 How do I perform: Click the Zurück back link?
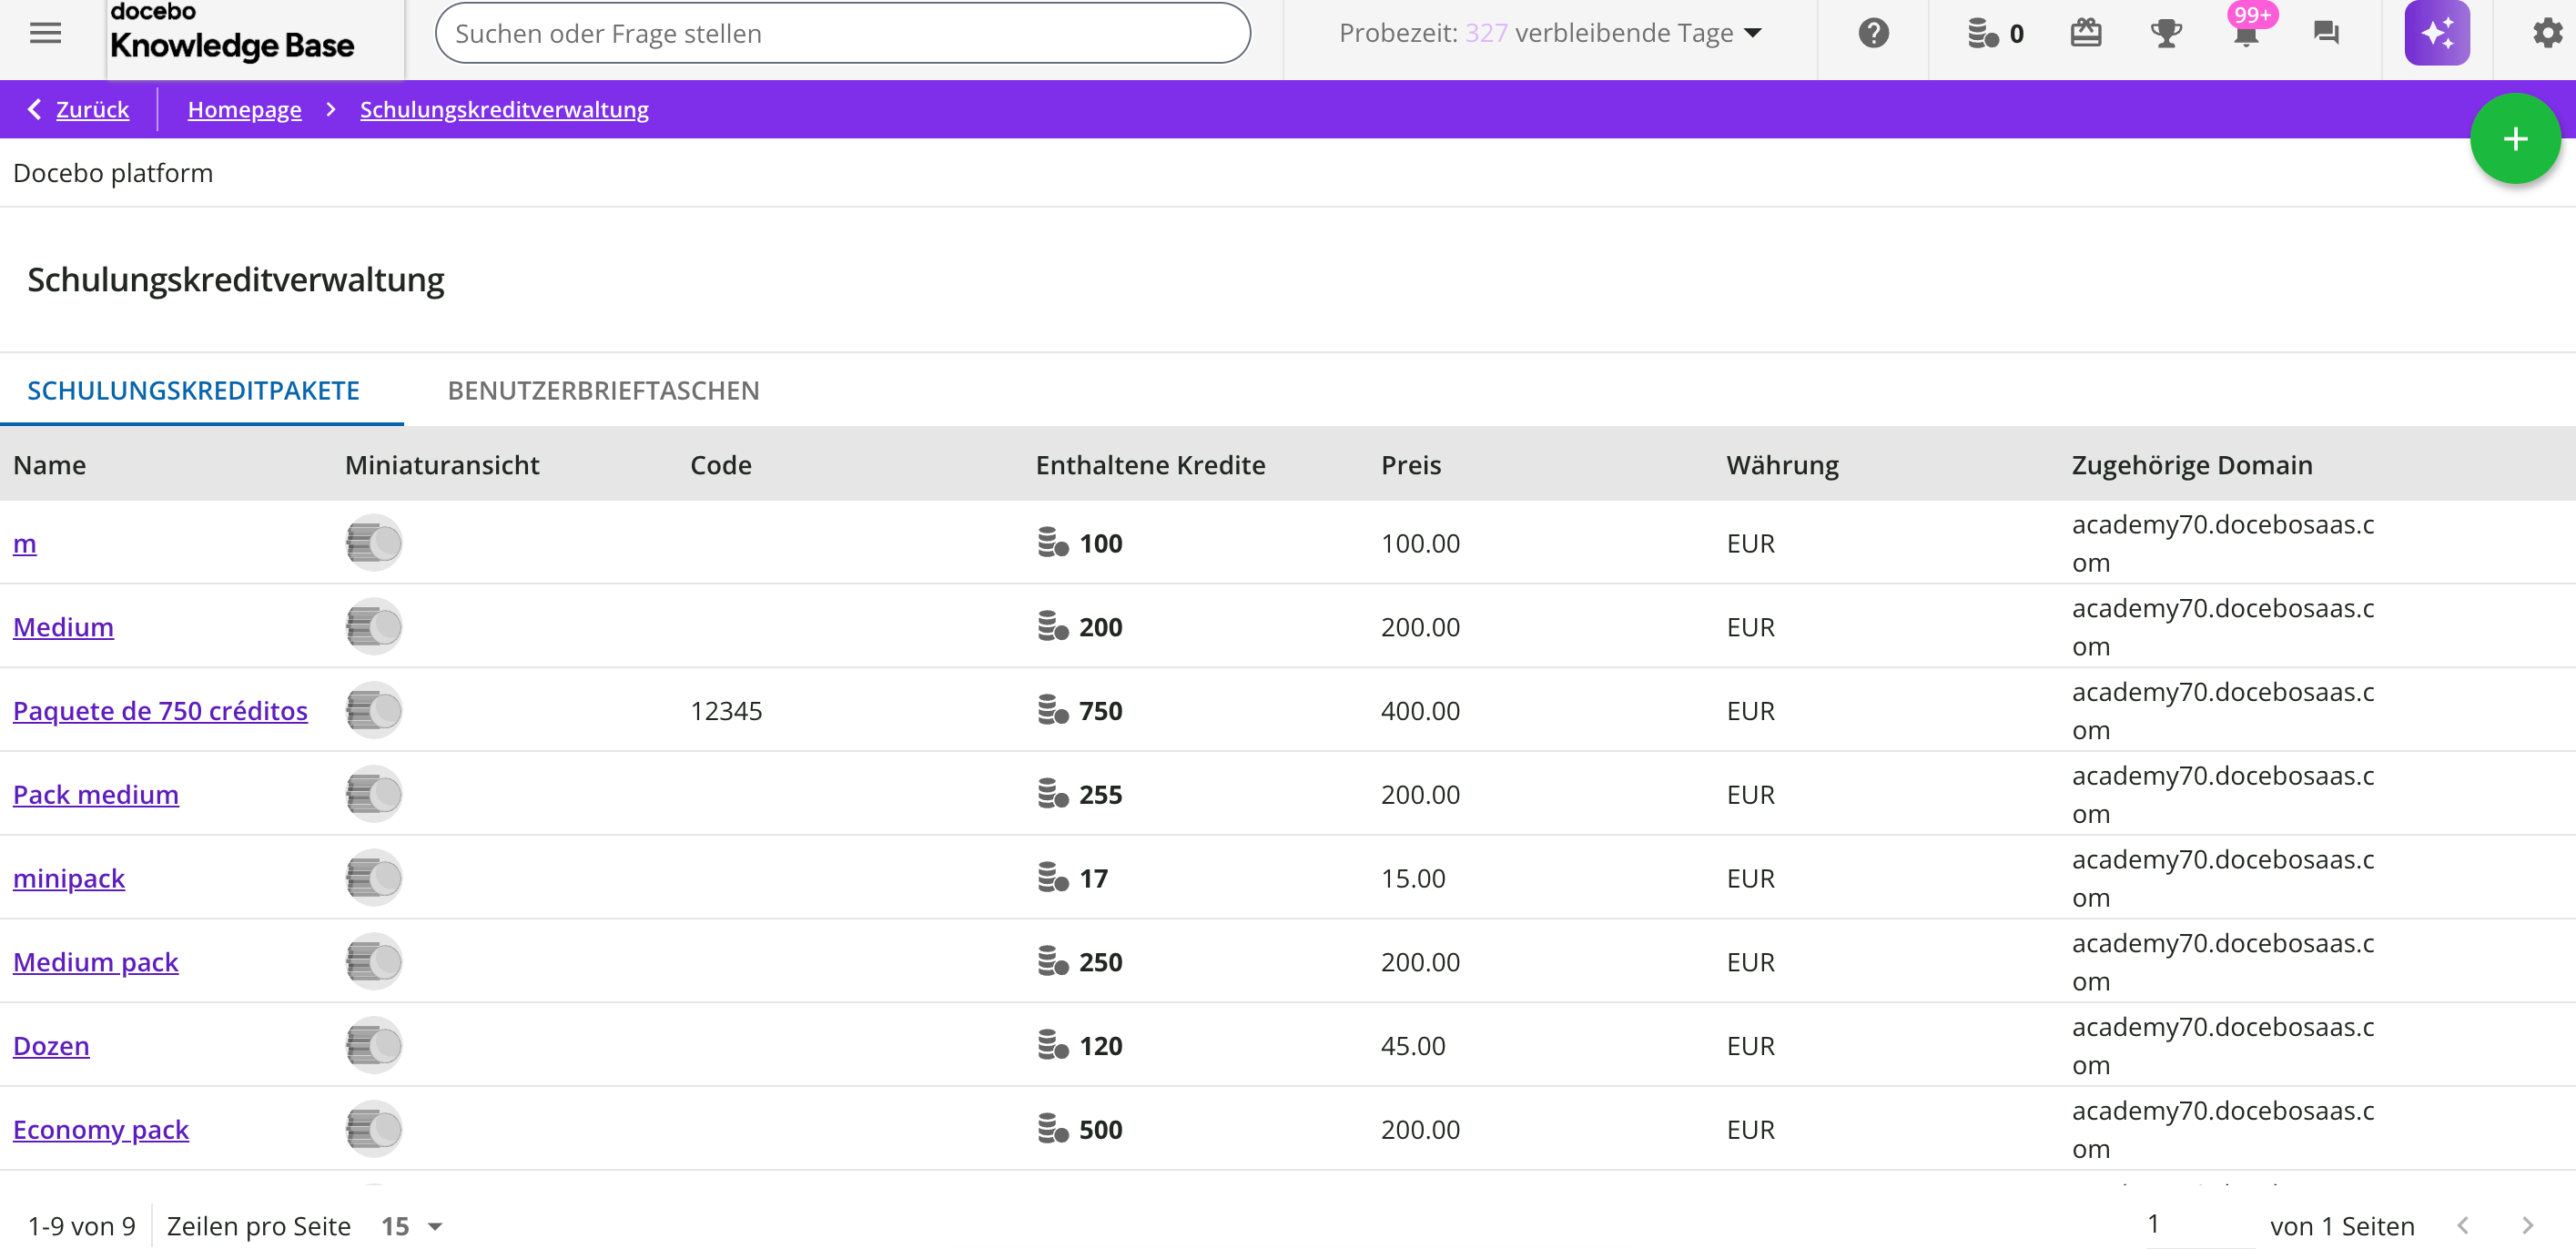point(92,109)
